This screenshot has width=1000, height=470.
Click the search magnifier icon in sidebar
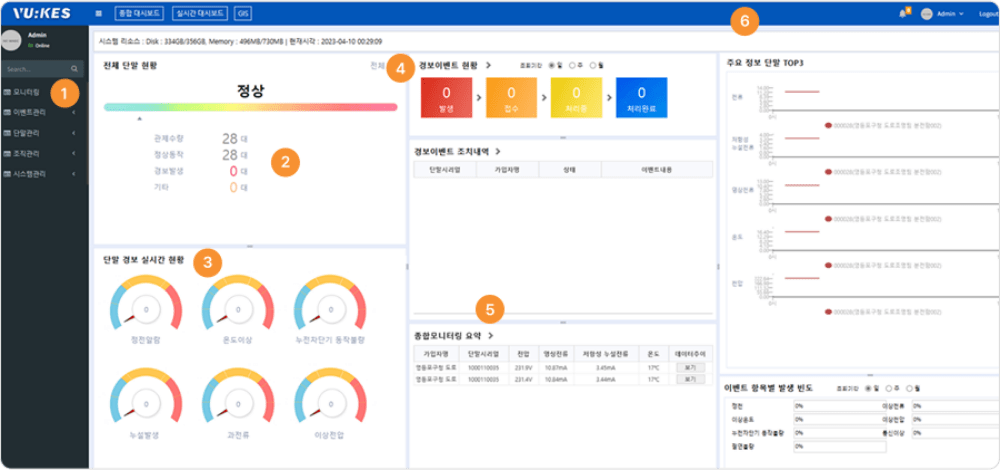click(76, 70)
